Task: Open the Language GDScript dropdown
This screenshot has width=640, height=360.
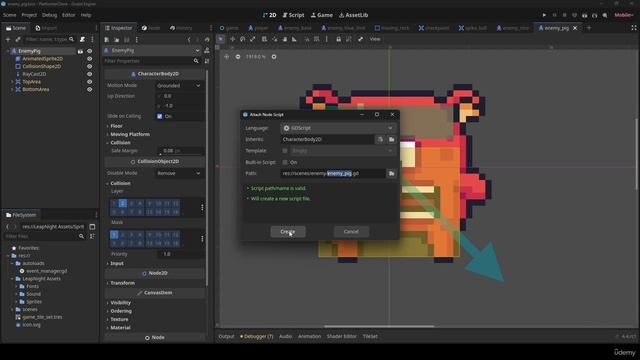Action: pyautogui.click(x=338, y=128)
